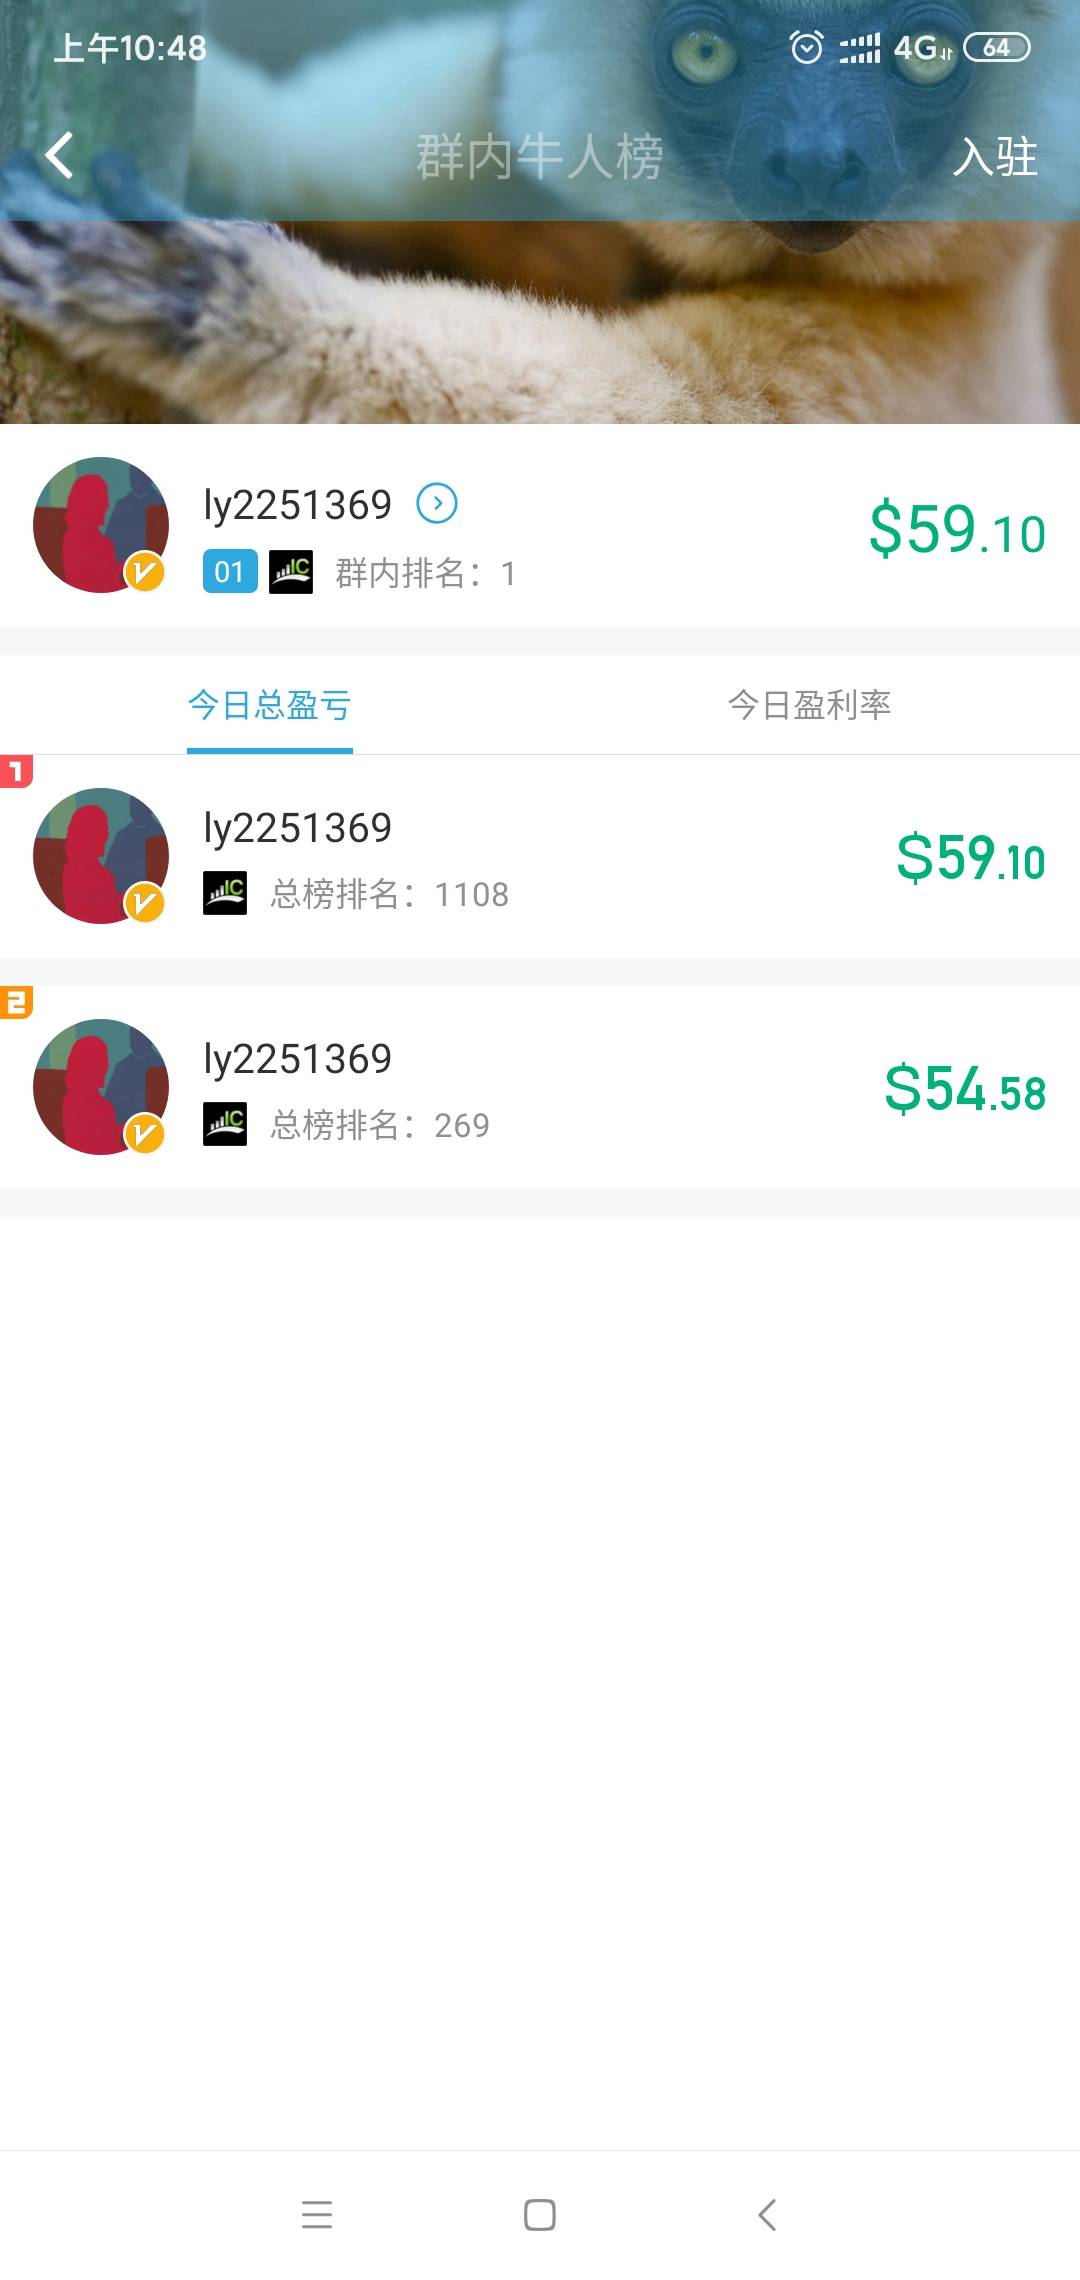Viewport: 1080px width, 2280px height.
Task: Open avatar of first-ranked ly2251369
Action: (x=100, y=856)
